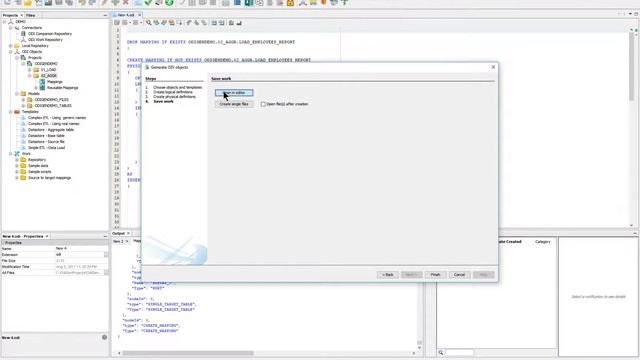Expand the ODIGENDEMO_TABLES model node

tap(23, 106)
